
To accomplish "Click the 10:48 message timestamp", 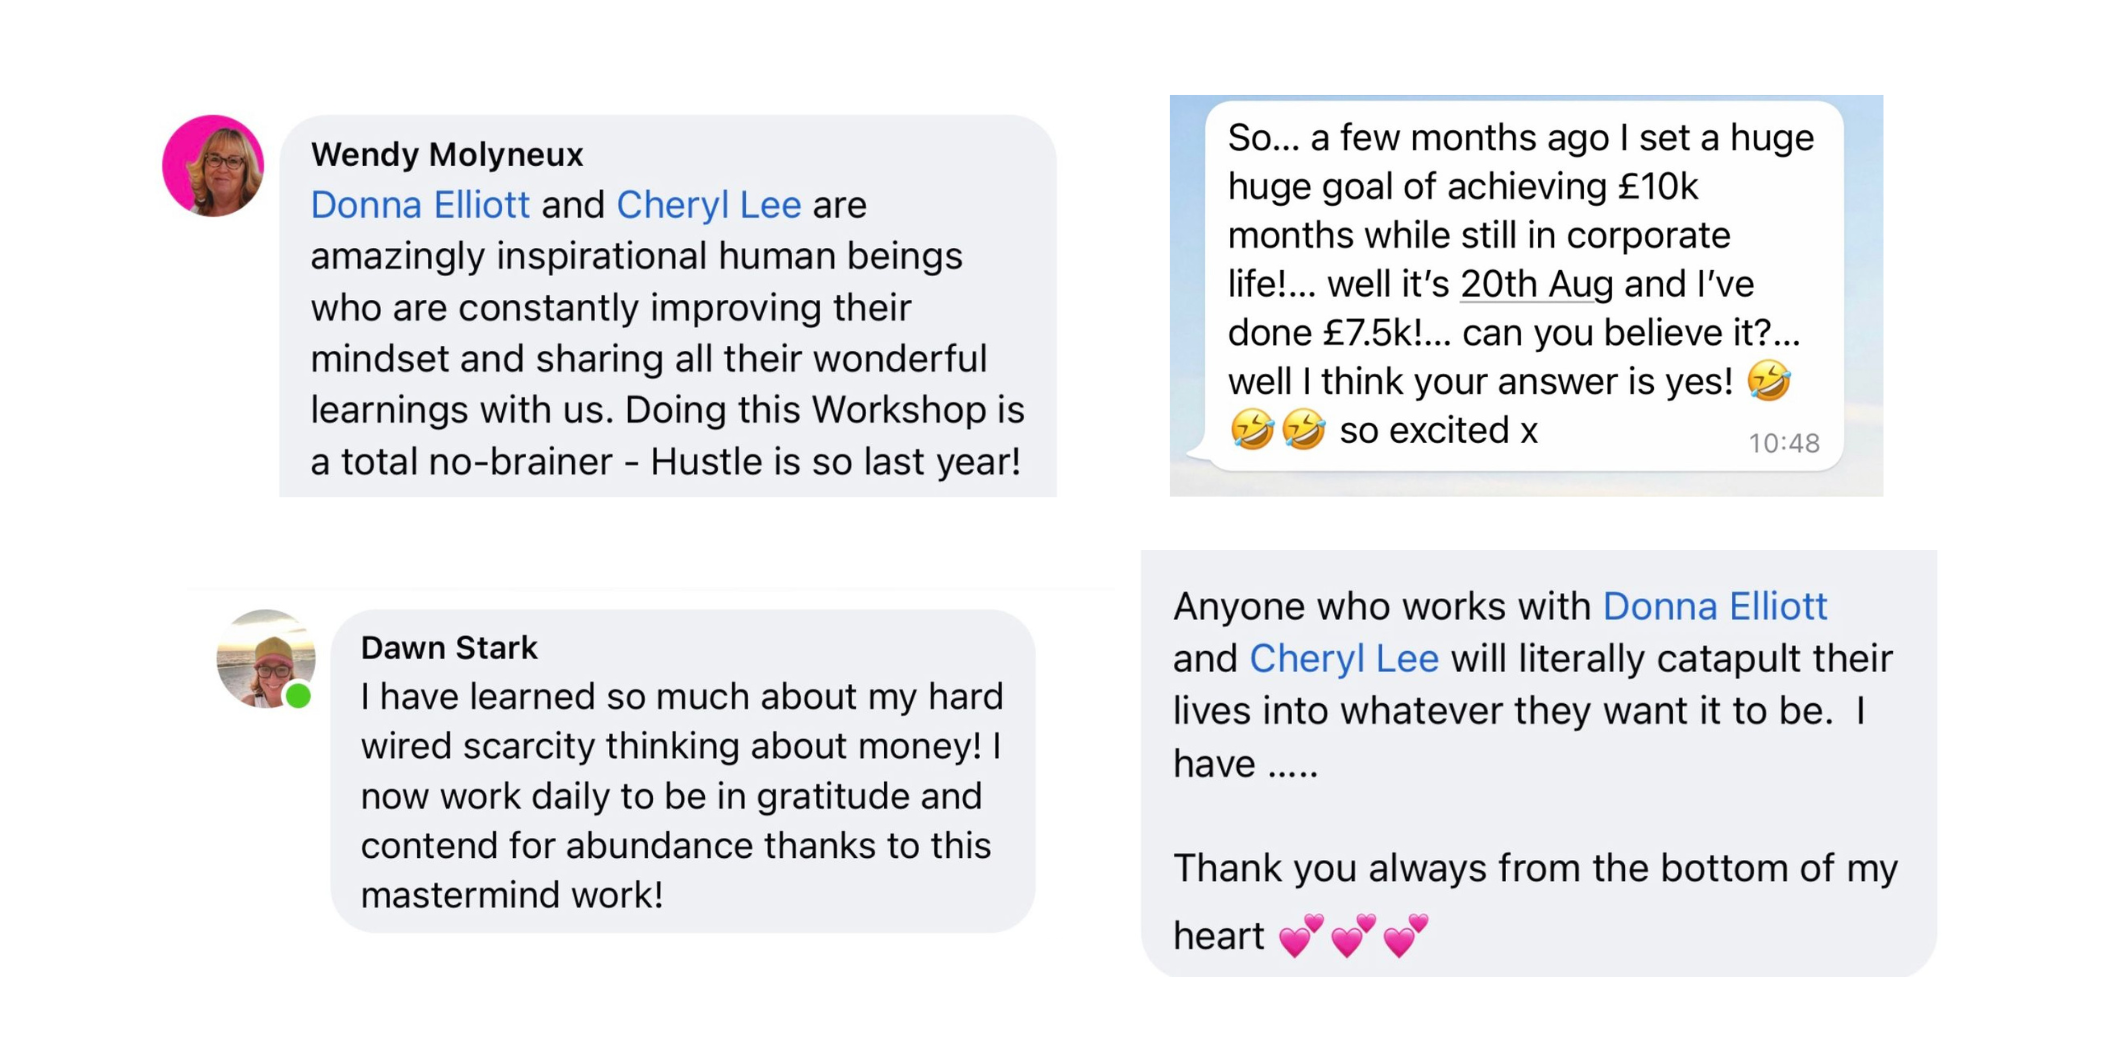I will coord(1784,443).
